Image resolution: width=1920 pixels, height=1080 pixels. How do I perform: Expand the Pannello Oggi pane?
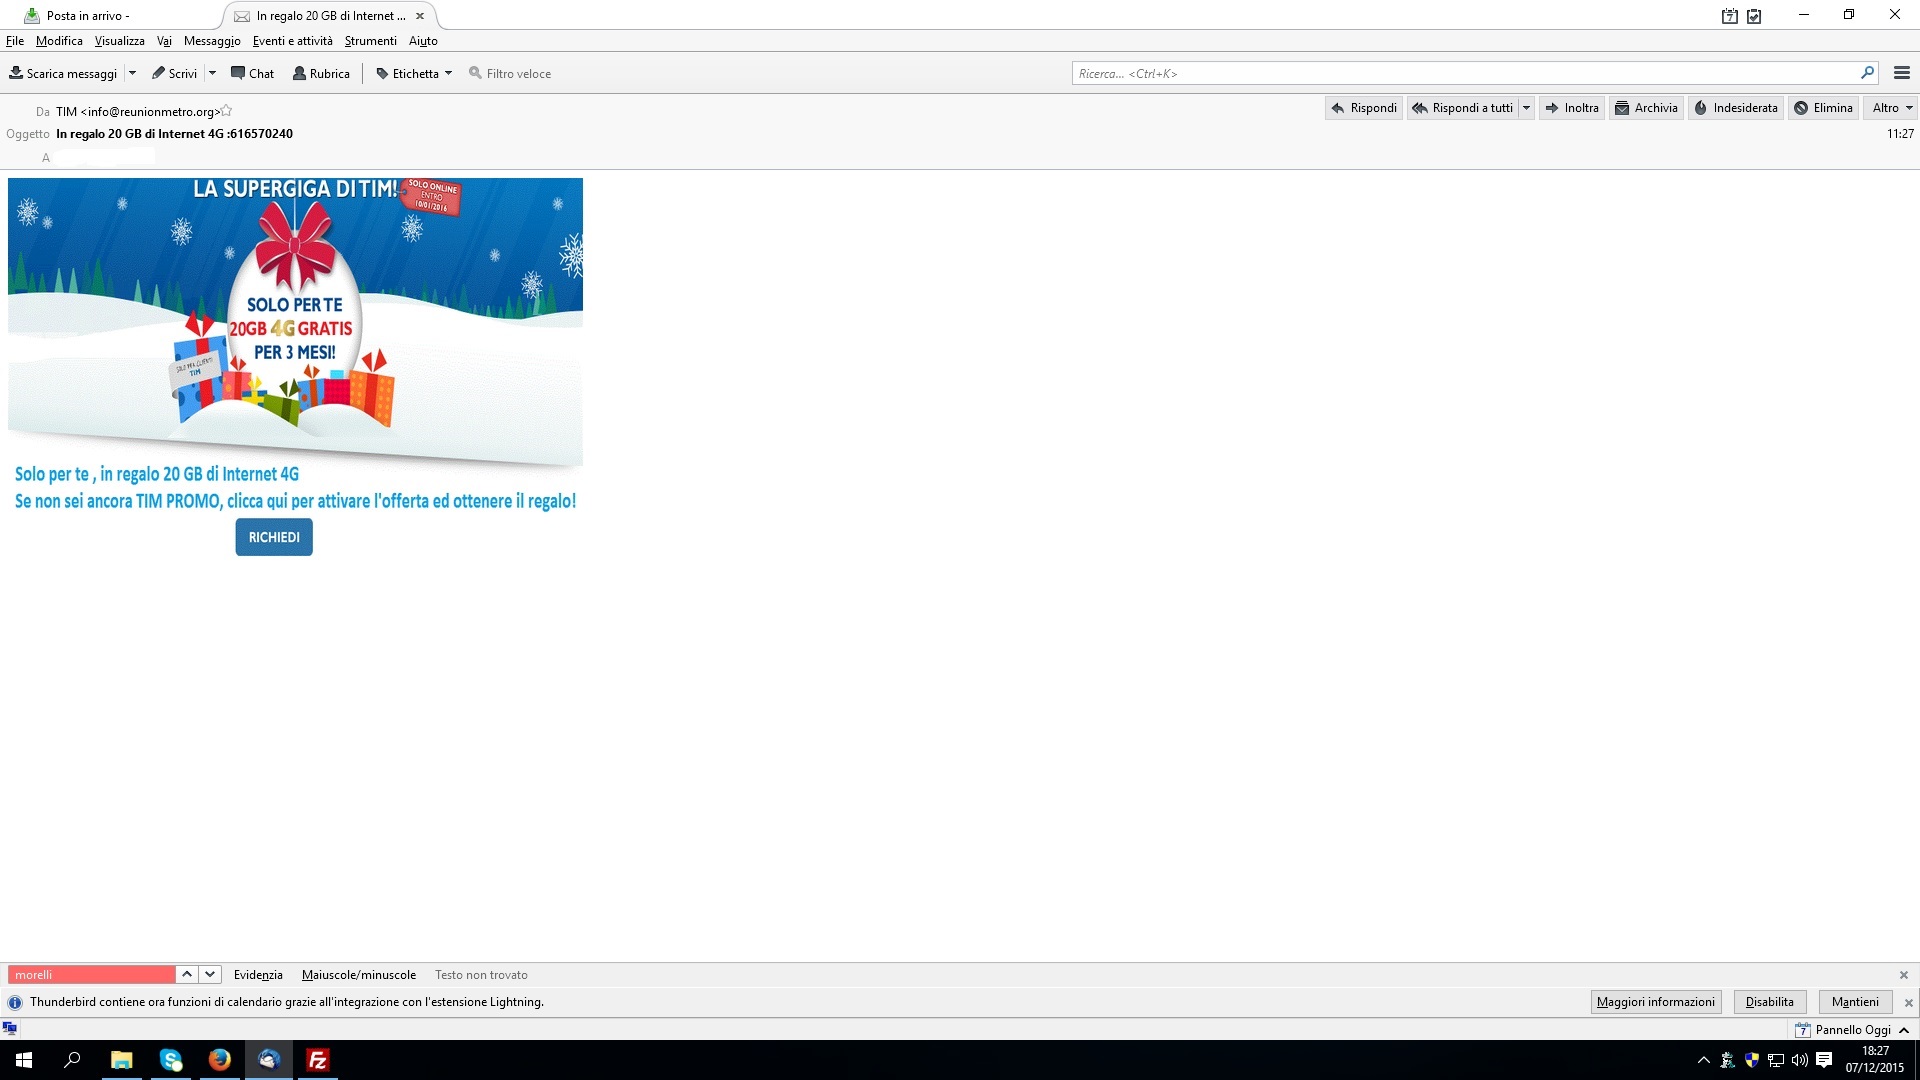click(x=1852, y=1030)
